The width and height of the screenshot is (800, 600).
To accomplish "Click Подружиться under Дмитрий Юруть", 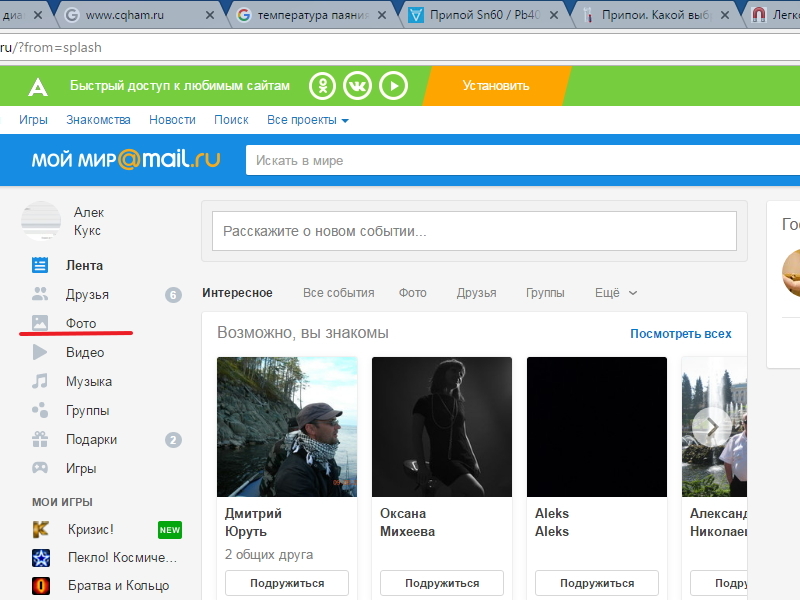I will click(287, 583).
